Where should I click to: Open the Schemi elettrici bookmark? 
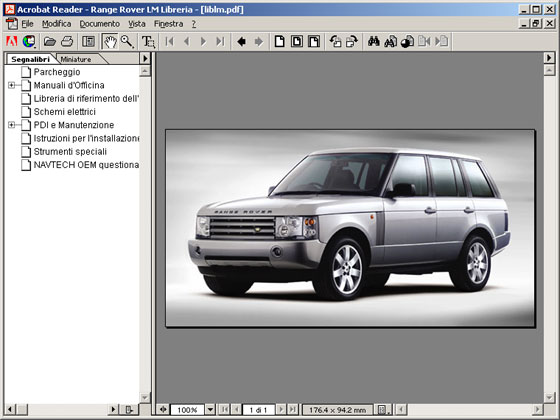[65, 112]
